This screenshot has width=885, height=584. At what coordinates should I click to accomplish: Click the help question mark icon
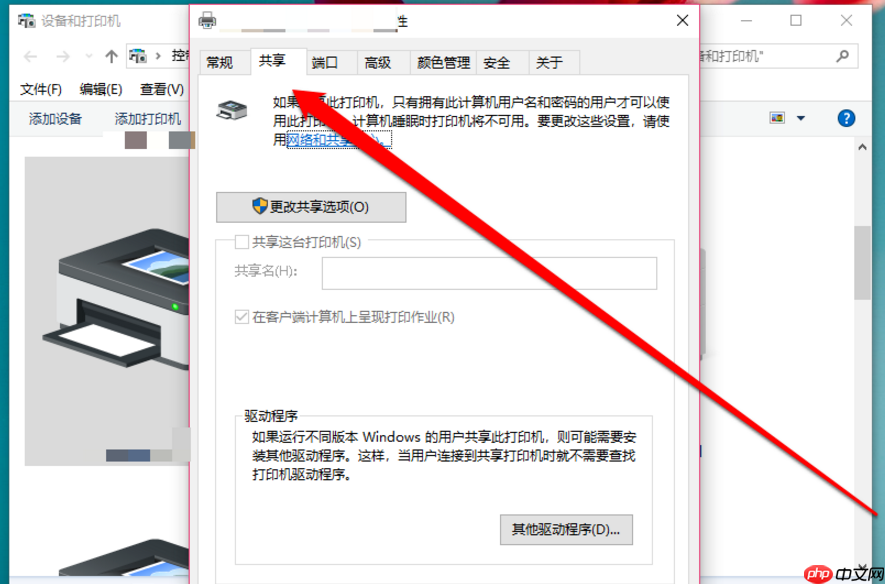pos(846,117)
